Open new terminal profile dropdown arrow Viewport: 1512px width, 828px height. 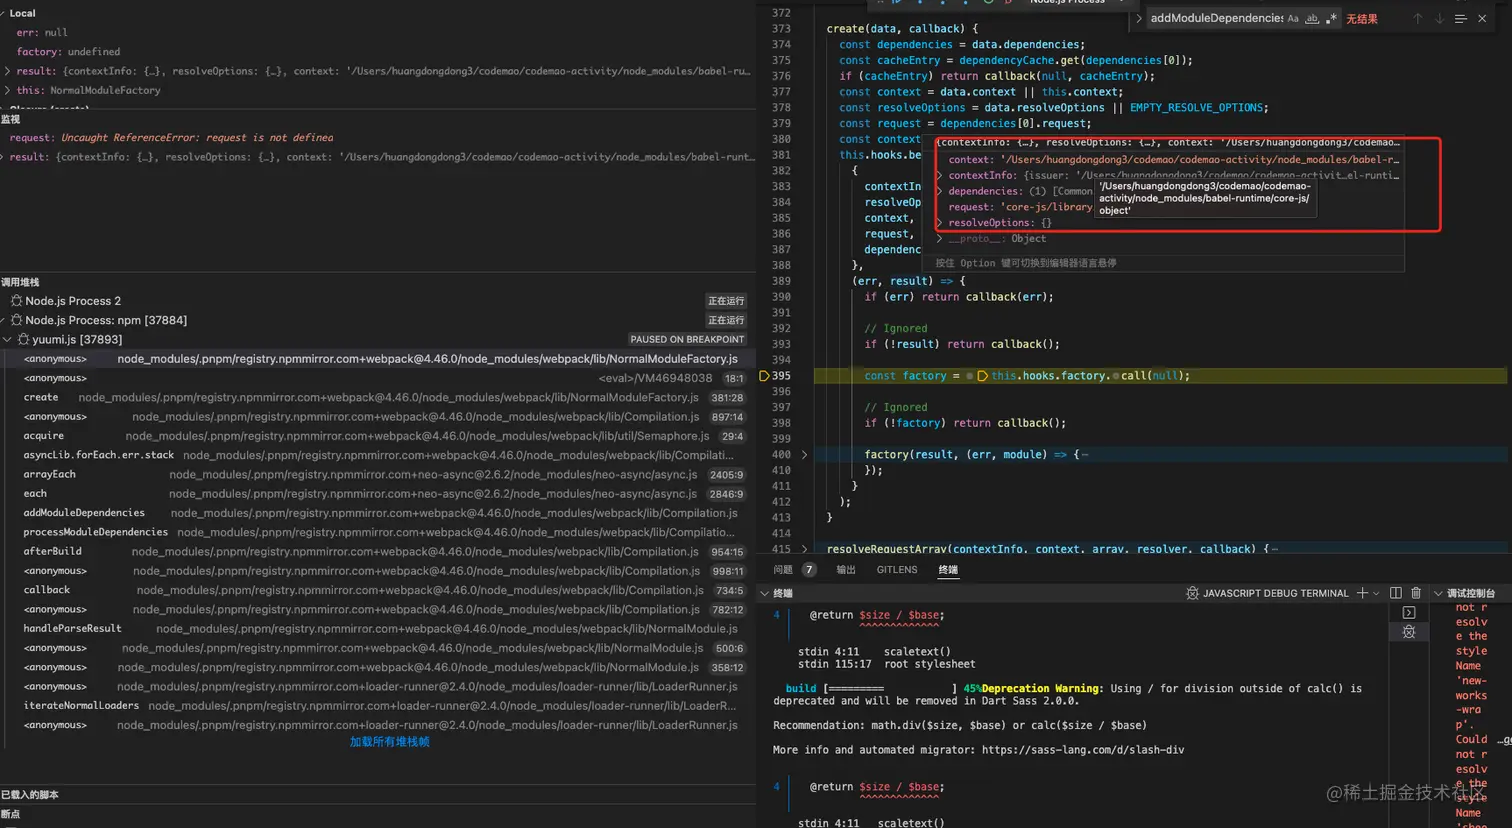click(1377, 594)
